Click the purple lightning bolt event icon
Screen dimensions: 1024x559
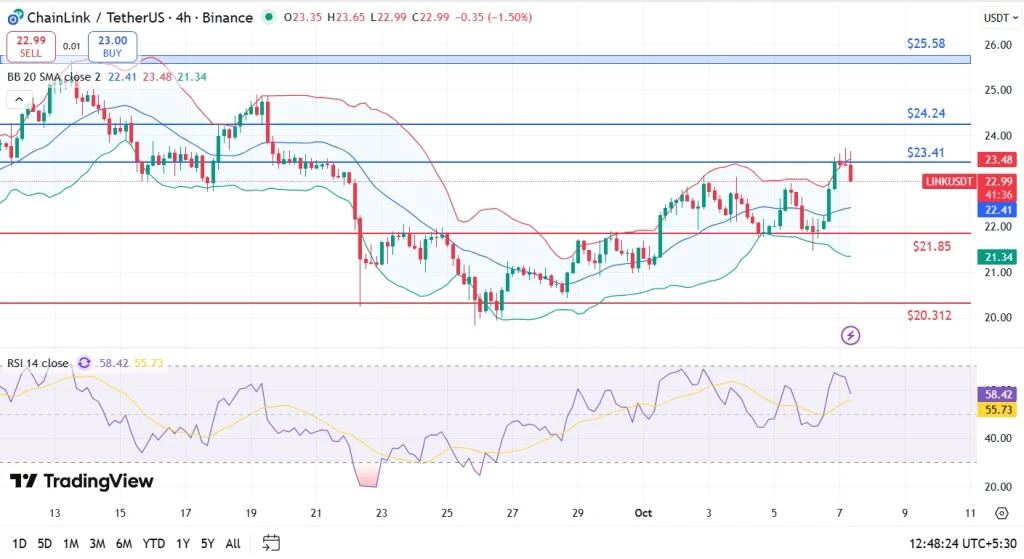850,335
